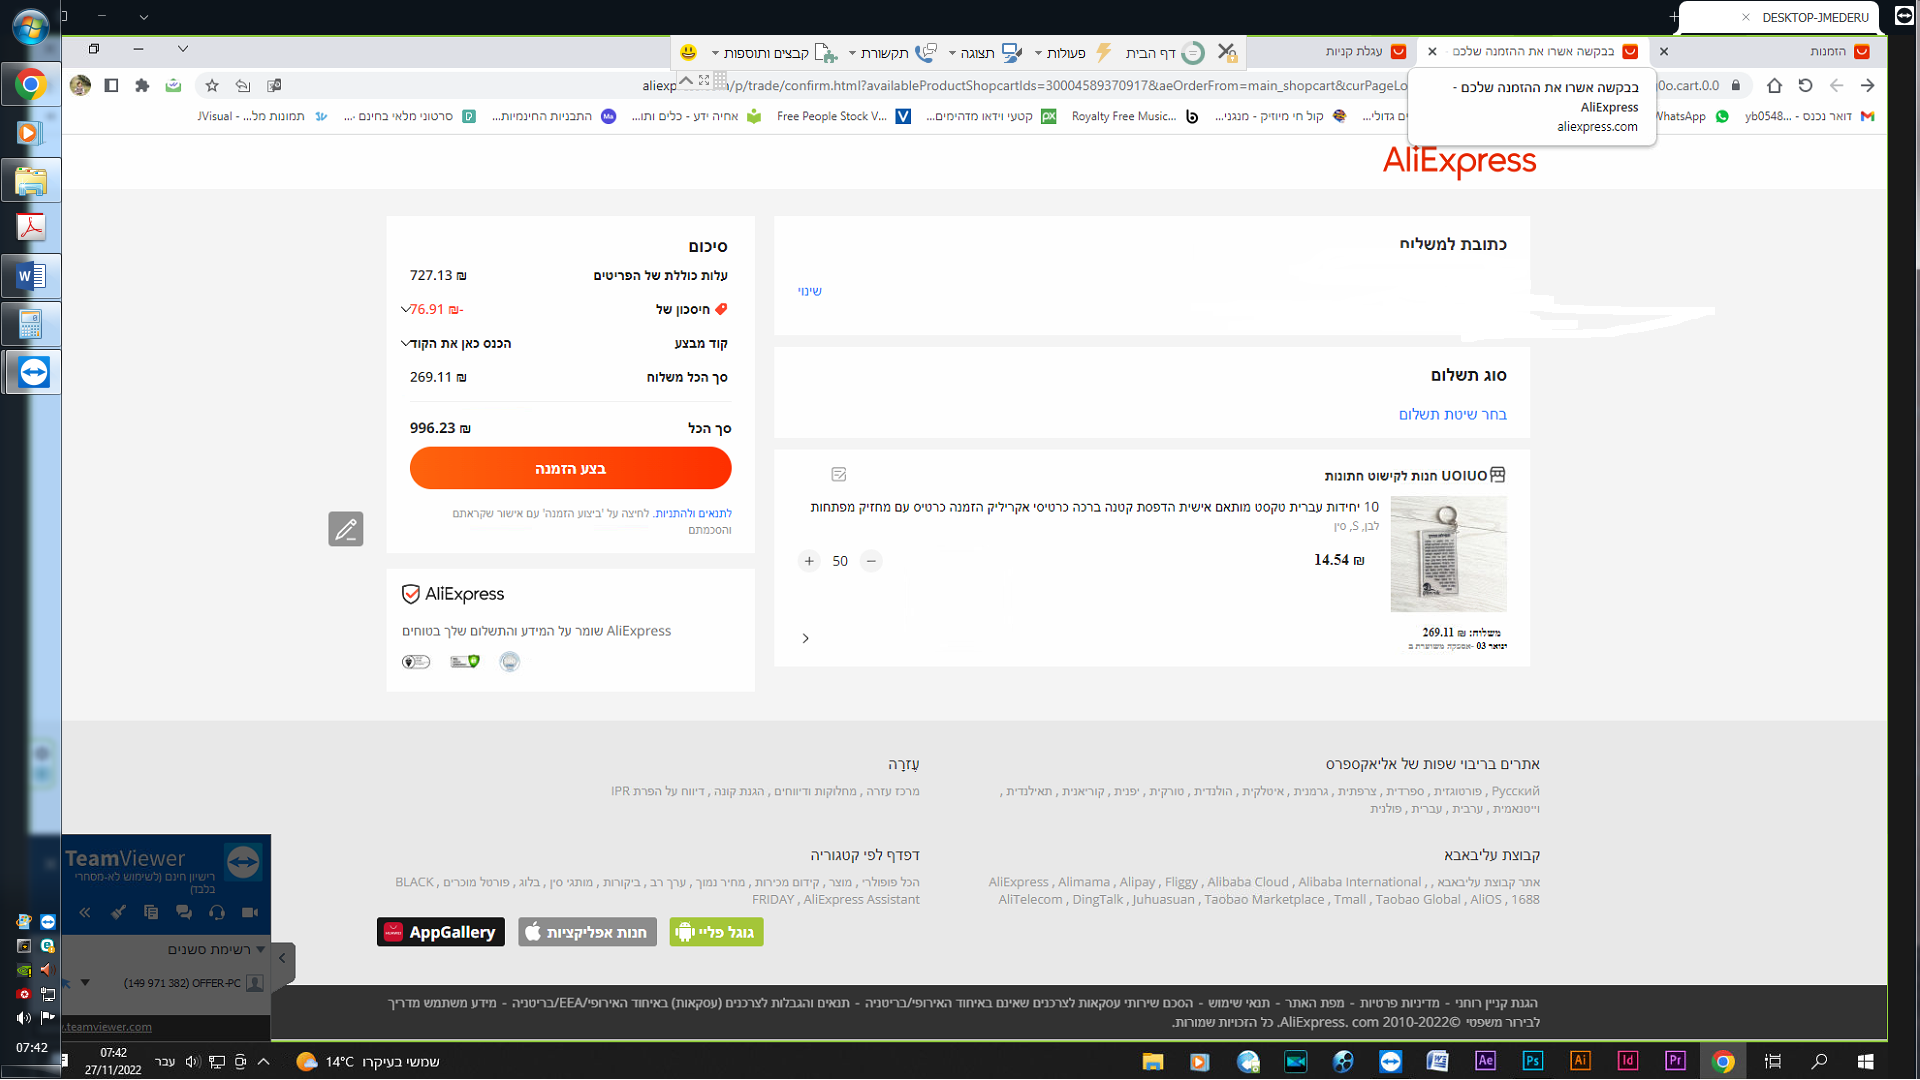Collapse the TeamViewer side panel arrow
The image size is (1920, 1080).
282,959
